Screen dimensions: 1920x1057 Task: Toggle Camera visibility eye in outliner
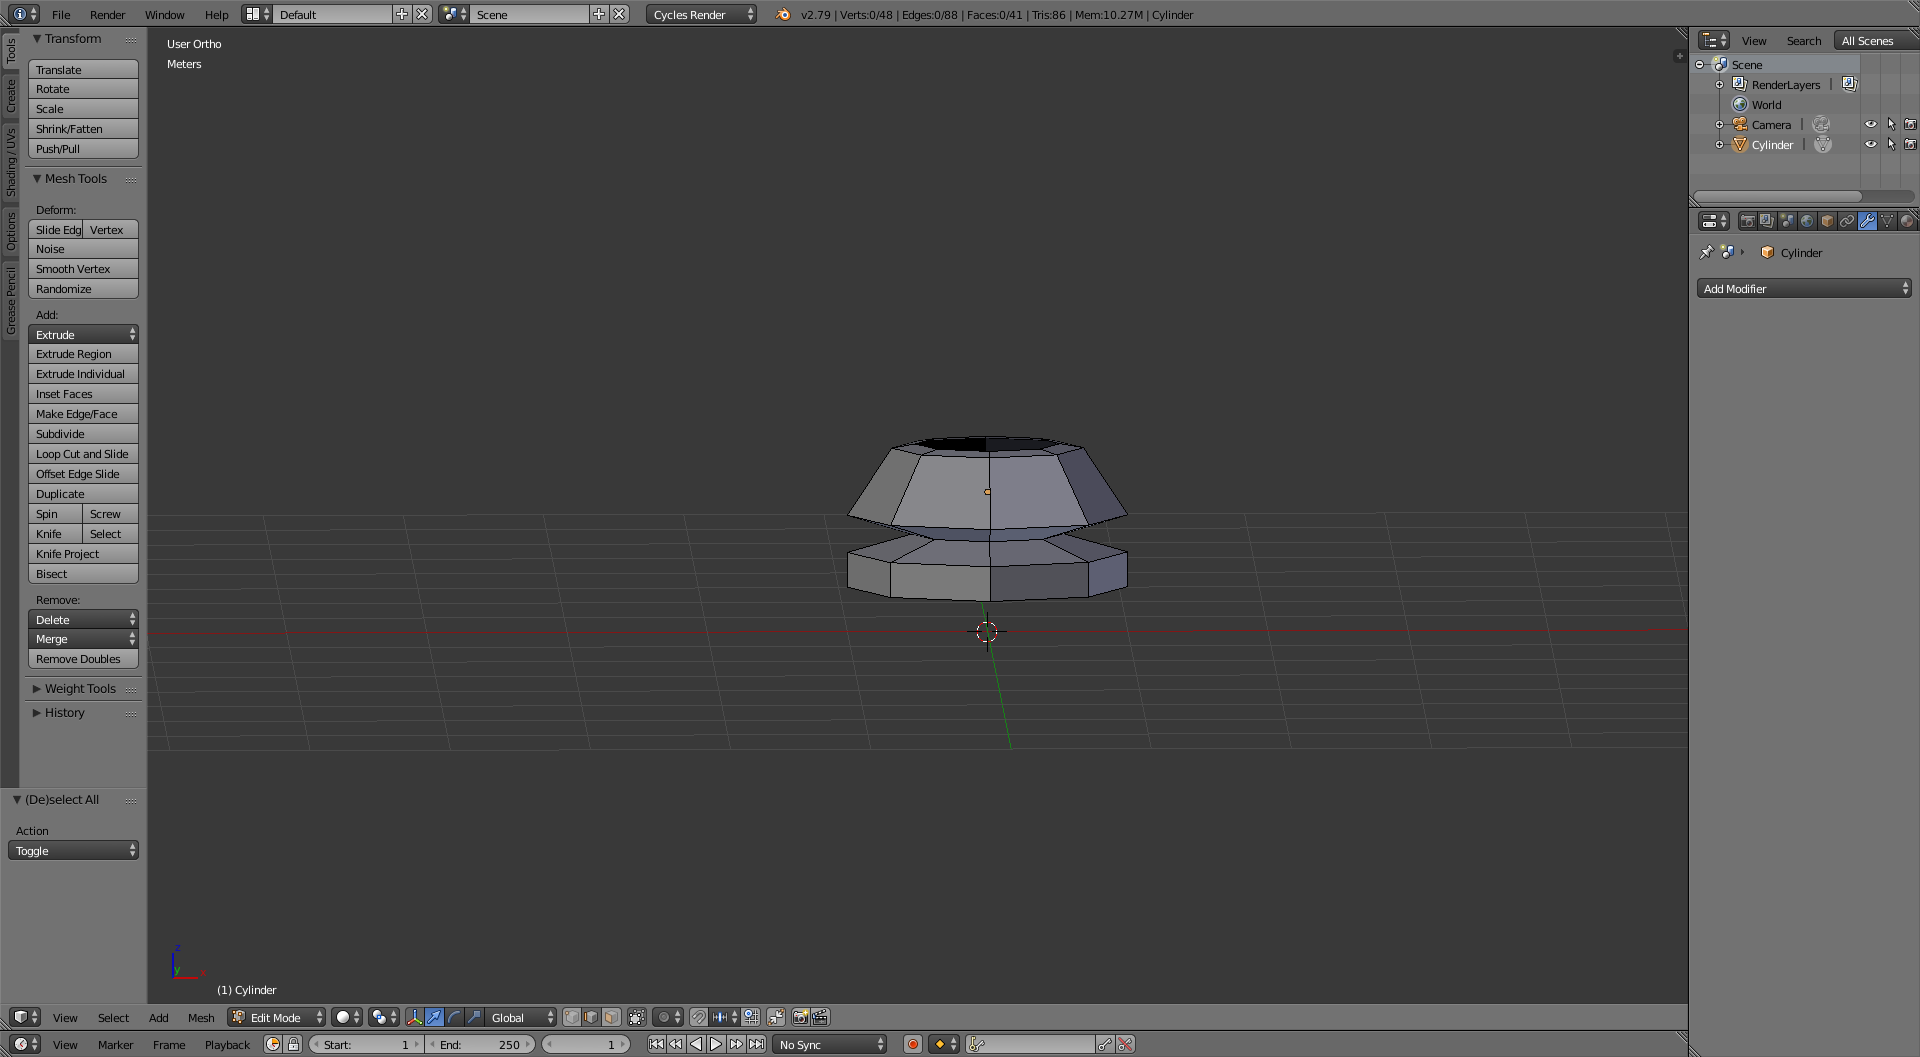[x=1870, y=125]
